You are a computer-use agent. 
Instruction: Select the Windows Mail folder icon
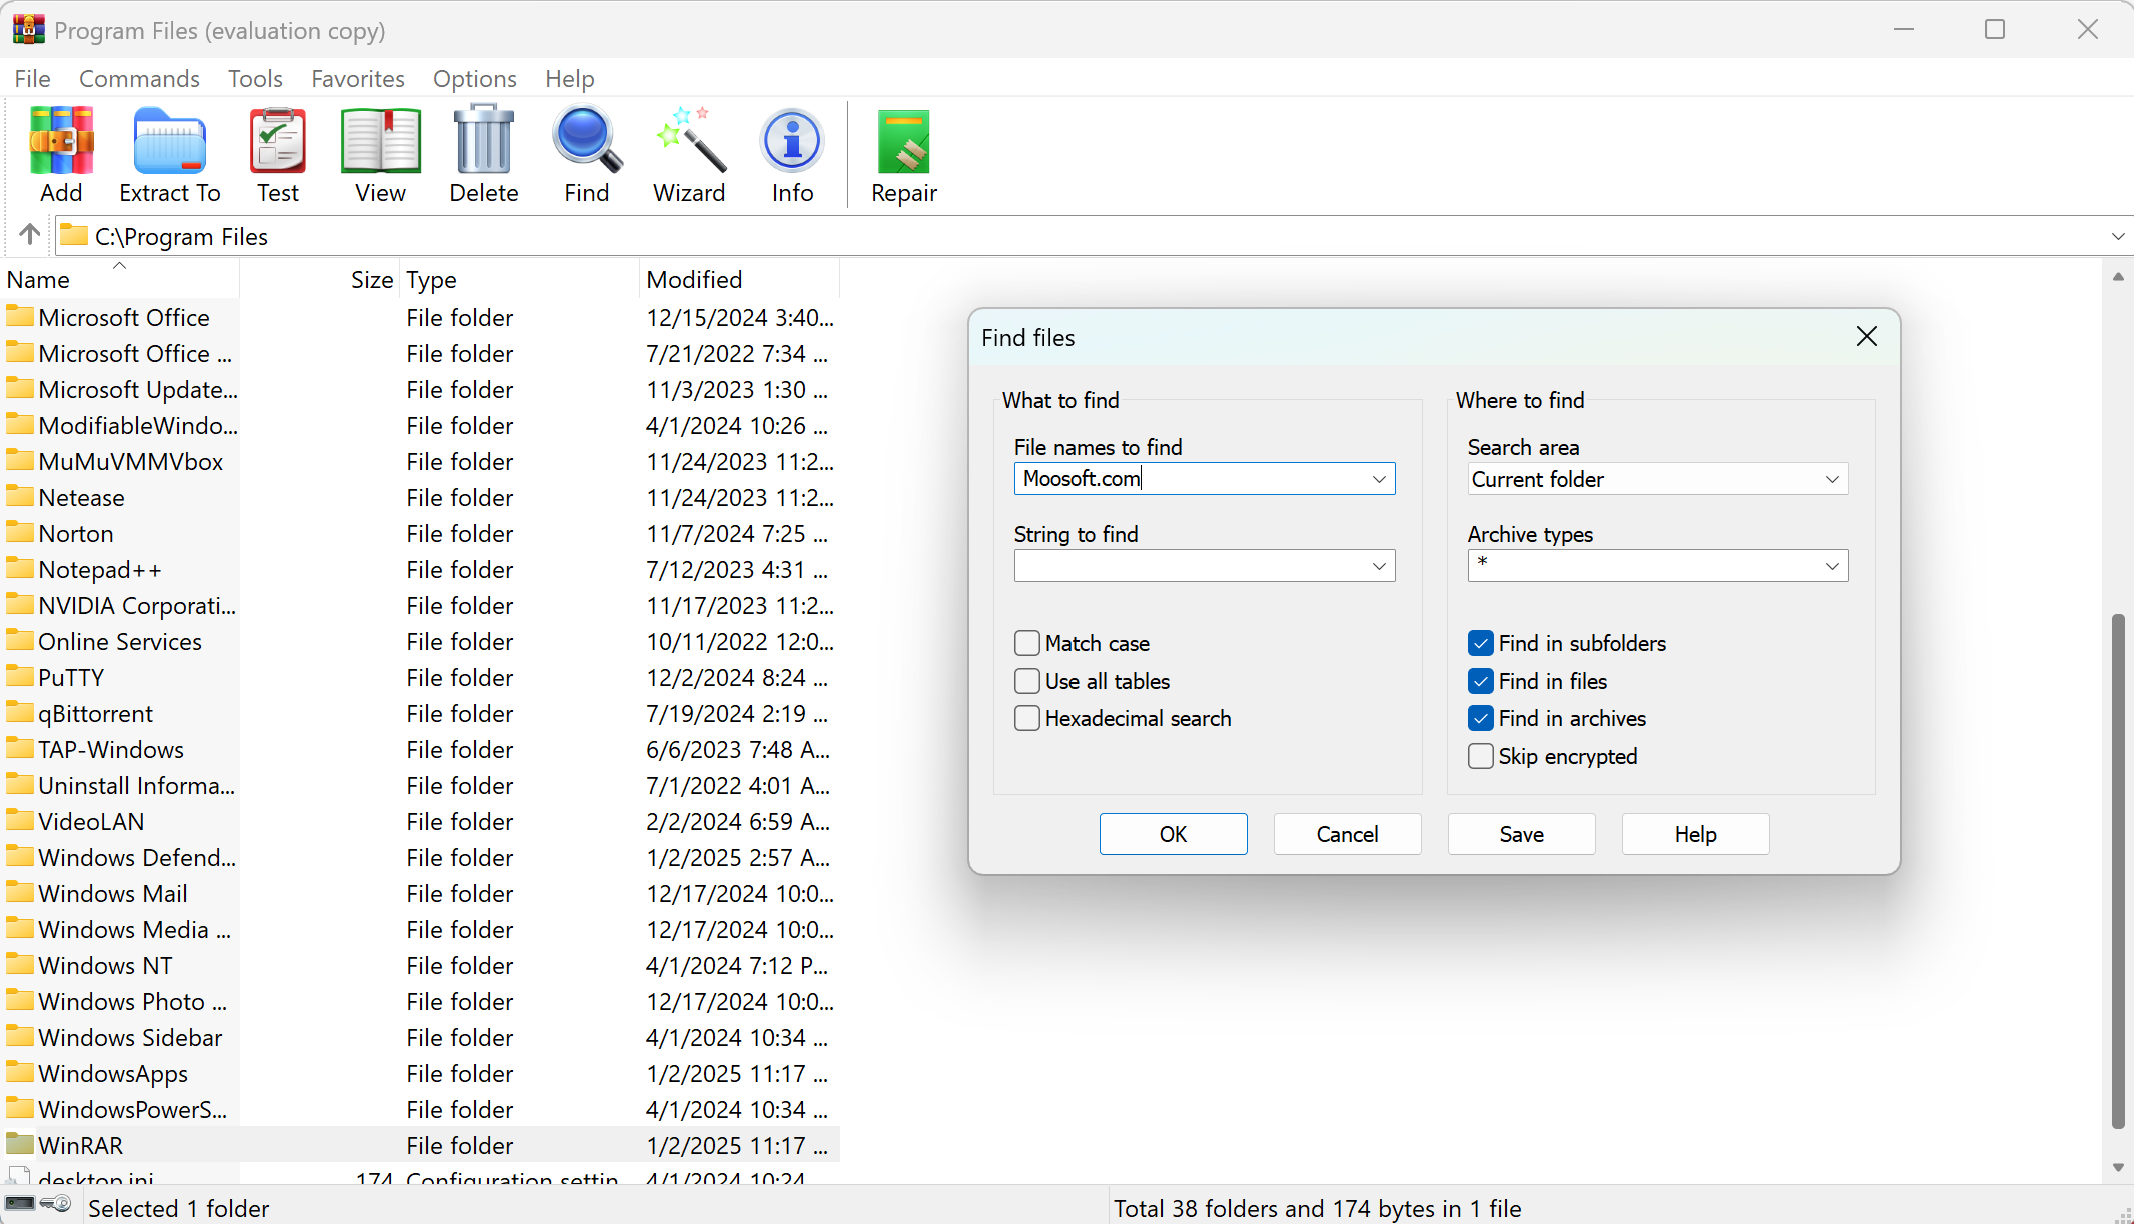pos(20,892)
